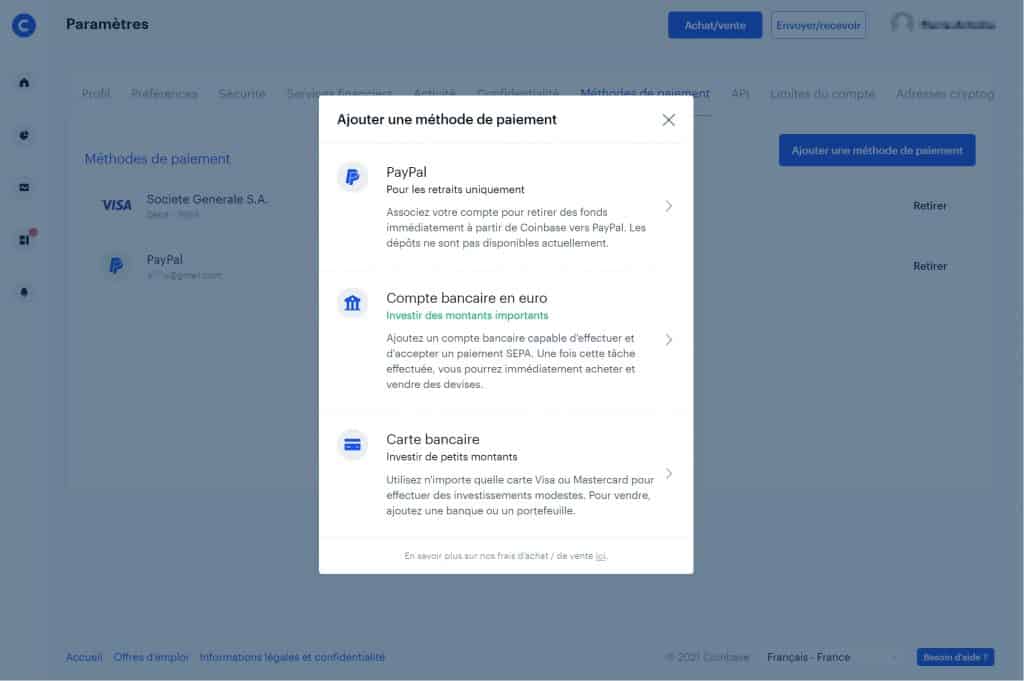Open the messages icon in the sidebar

tap(23, 187)
